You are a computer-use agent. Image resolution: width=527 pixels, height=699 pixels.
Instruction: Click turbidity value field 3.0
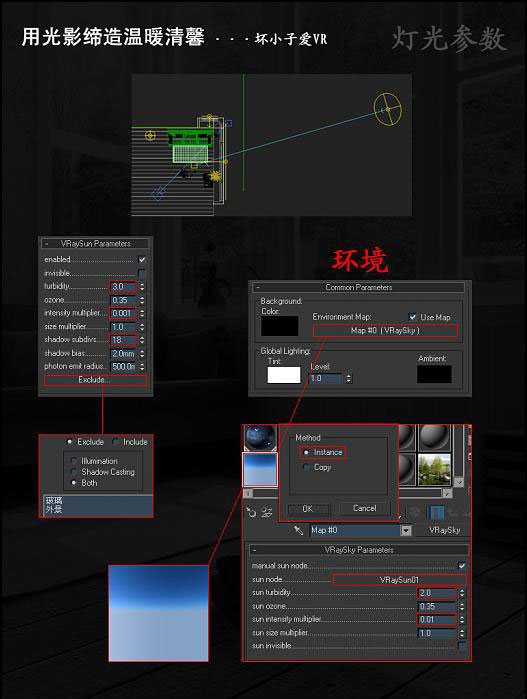(123, 287)
